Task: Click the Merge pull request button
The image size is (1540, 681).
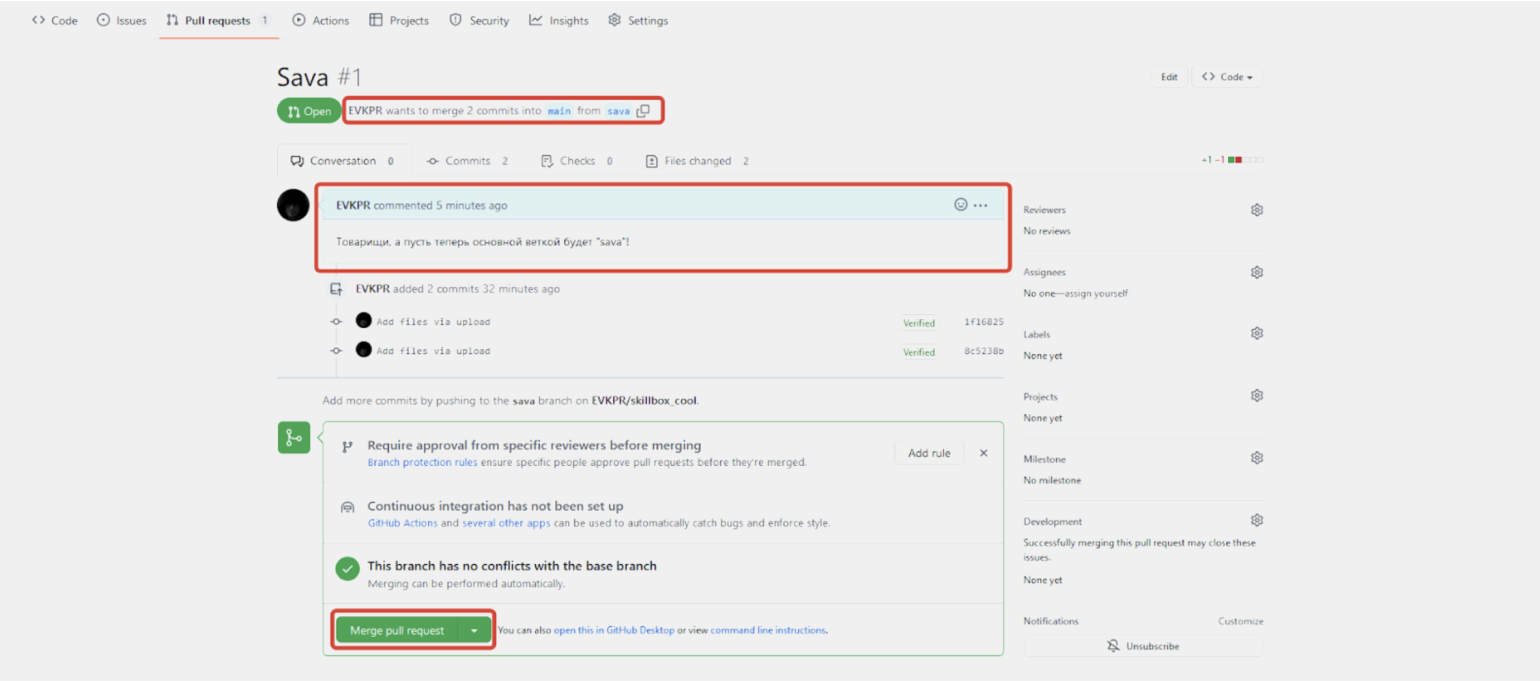Action: (397, 630)
